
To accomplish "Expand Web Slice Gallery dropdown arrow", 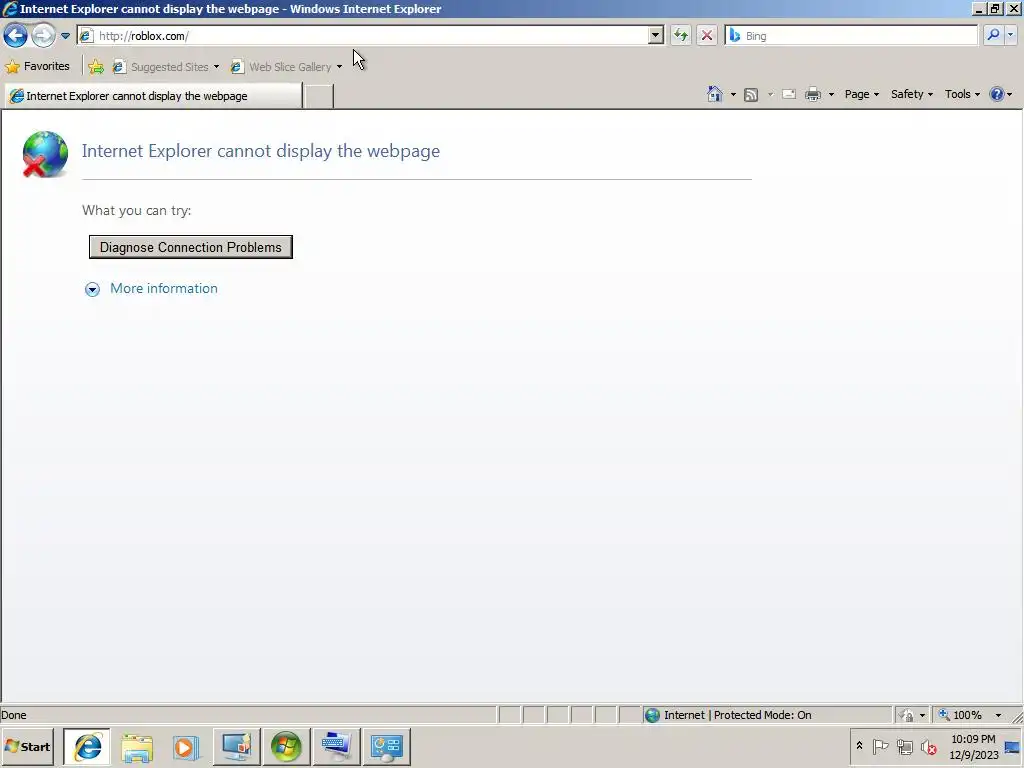I will pos(339,67).
